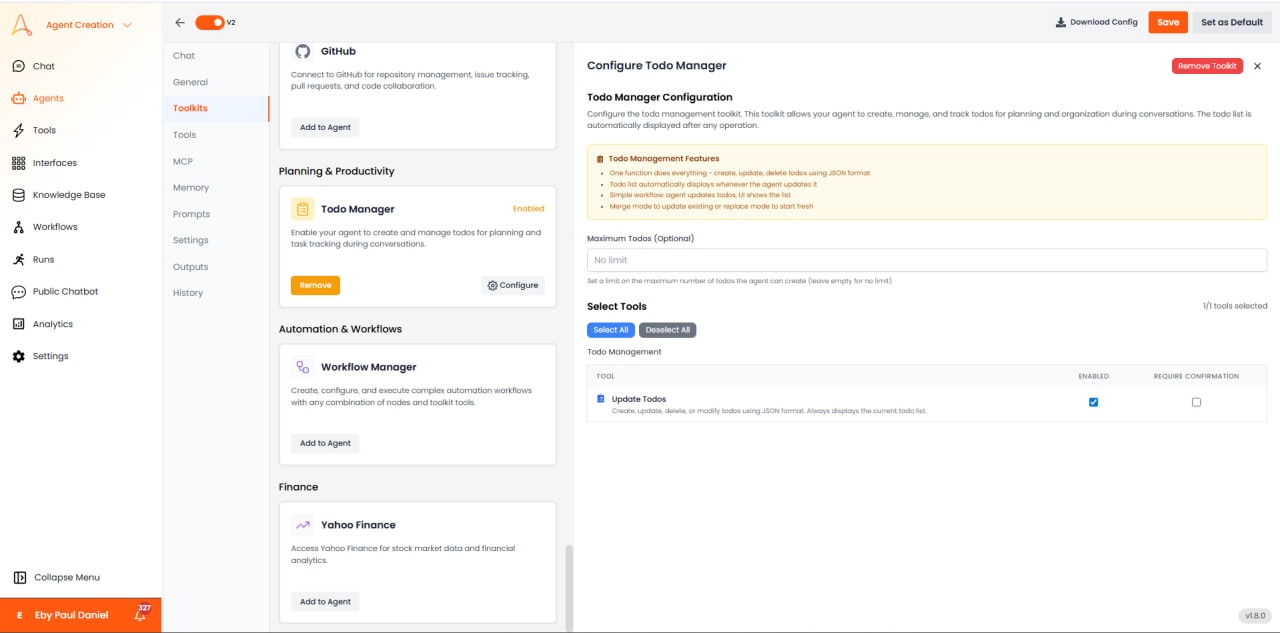Image resolution: width=1280 pixels, height=633 pixels.
Task: Uncheck Enabled for the Update Todos tool
Action: coord(1093,402)
